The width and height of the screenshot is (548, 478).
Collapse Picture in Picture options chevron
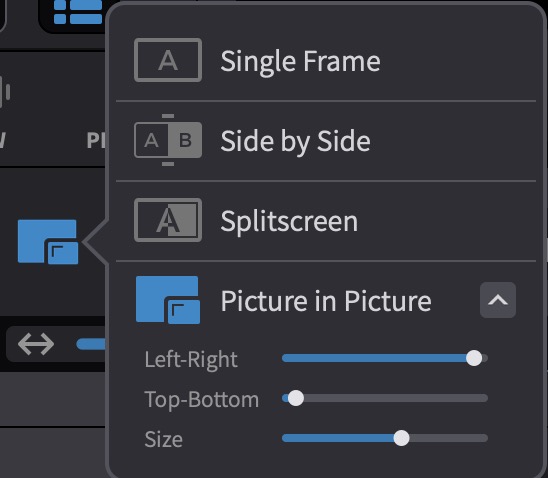pyautogui.click(x=498, y=300)
